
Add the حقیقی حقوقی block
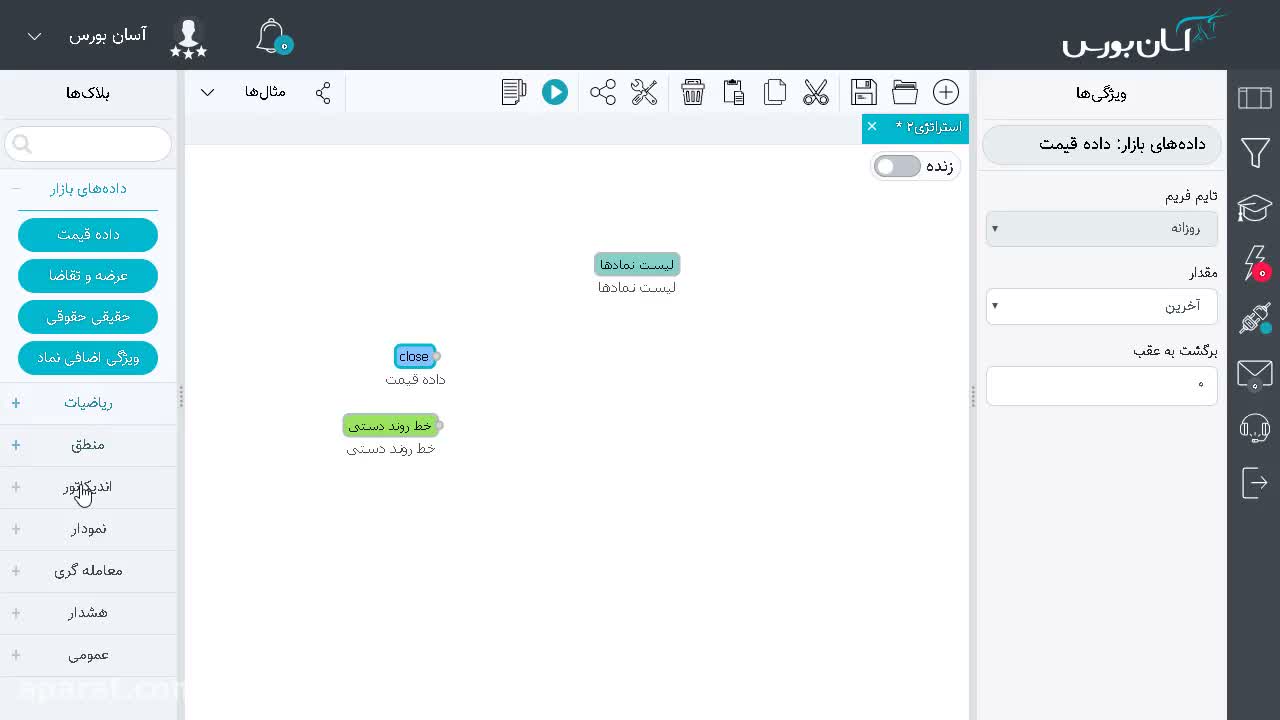(x=88, y=316)
